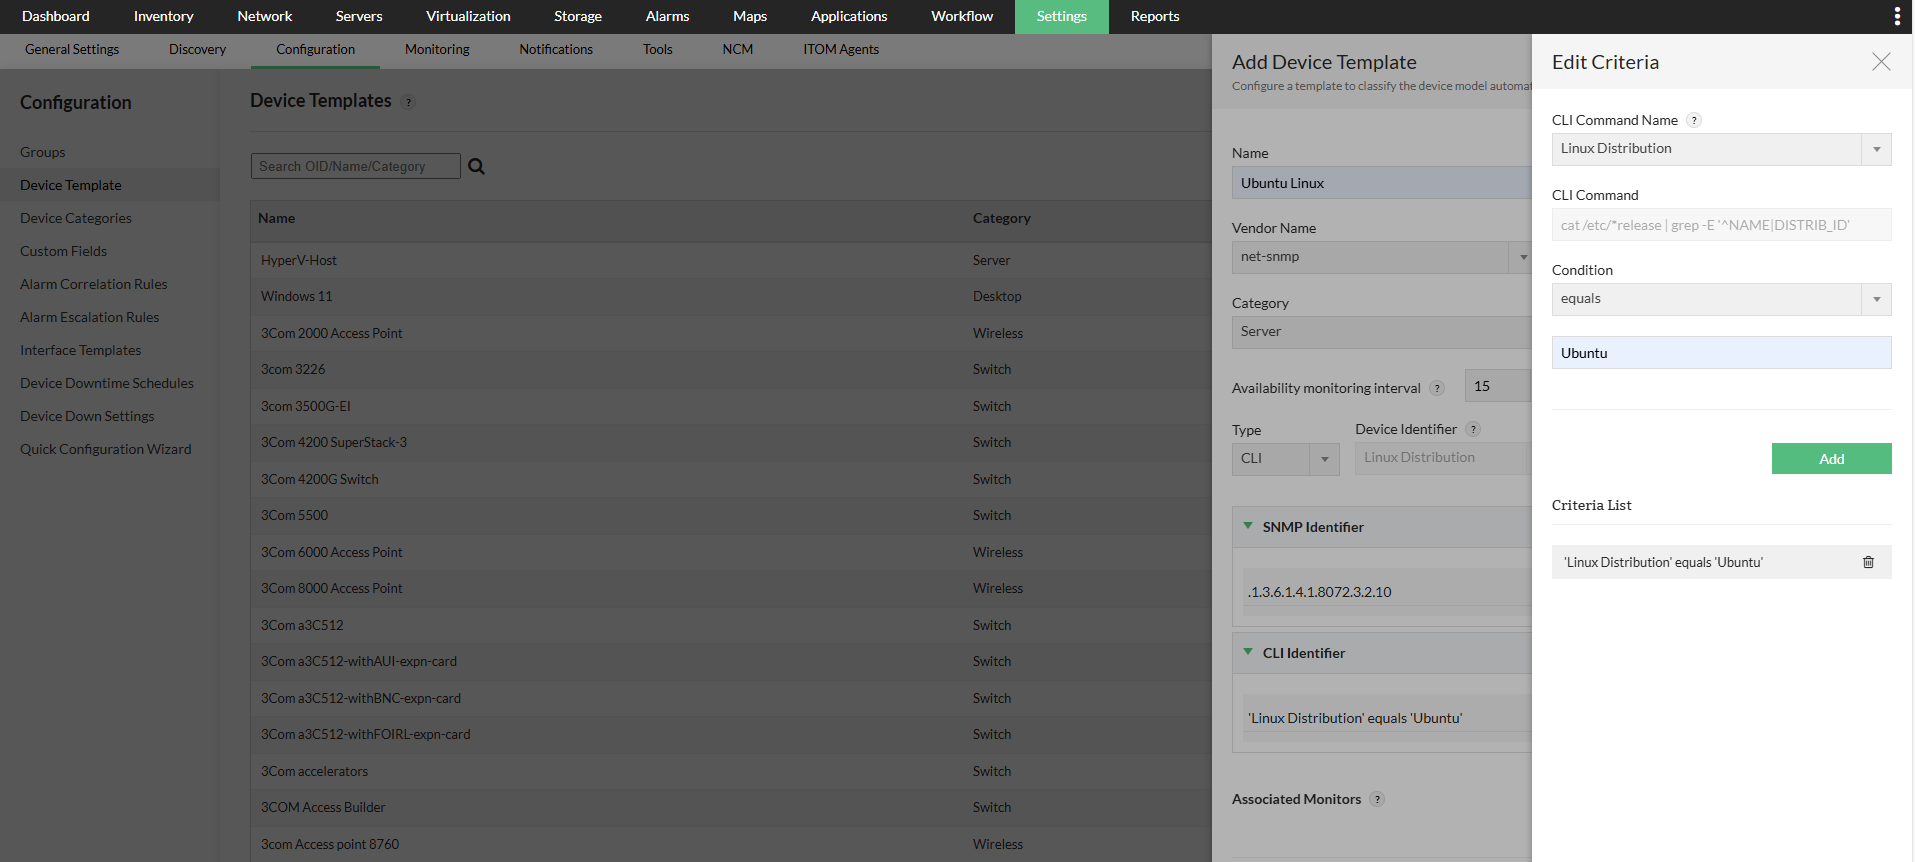Open the ITOM Agents settings tab
This screenshot has width=1915, height=862.
841,49
